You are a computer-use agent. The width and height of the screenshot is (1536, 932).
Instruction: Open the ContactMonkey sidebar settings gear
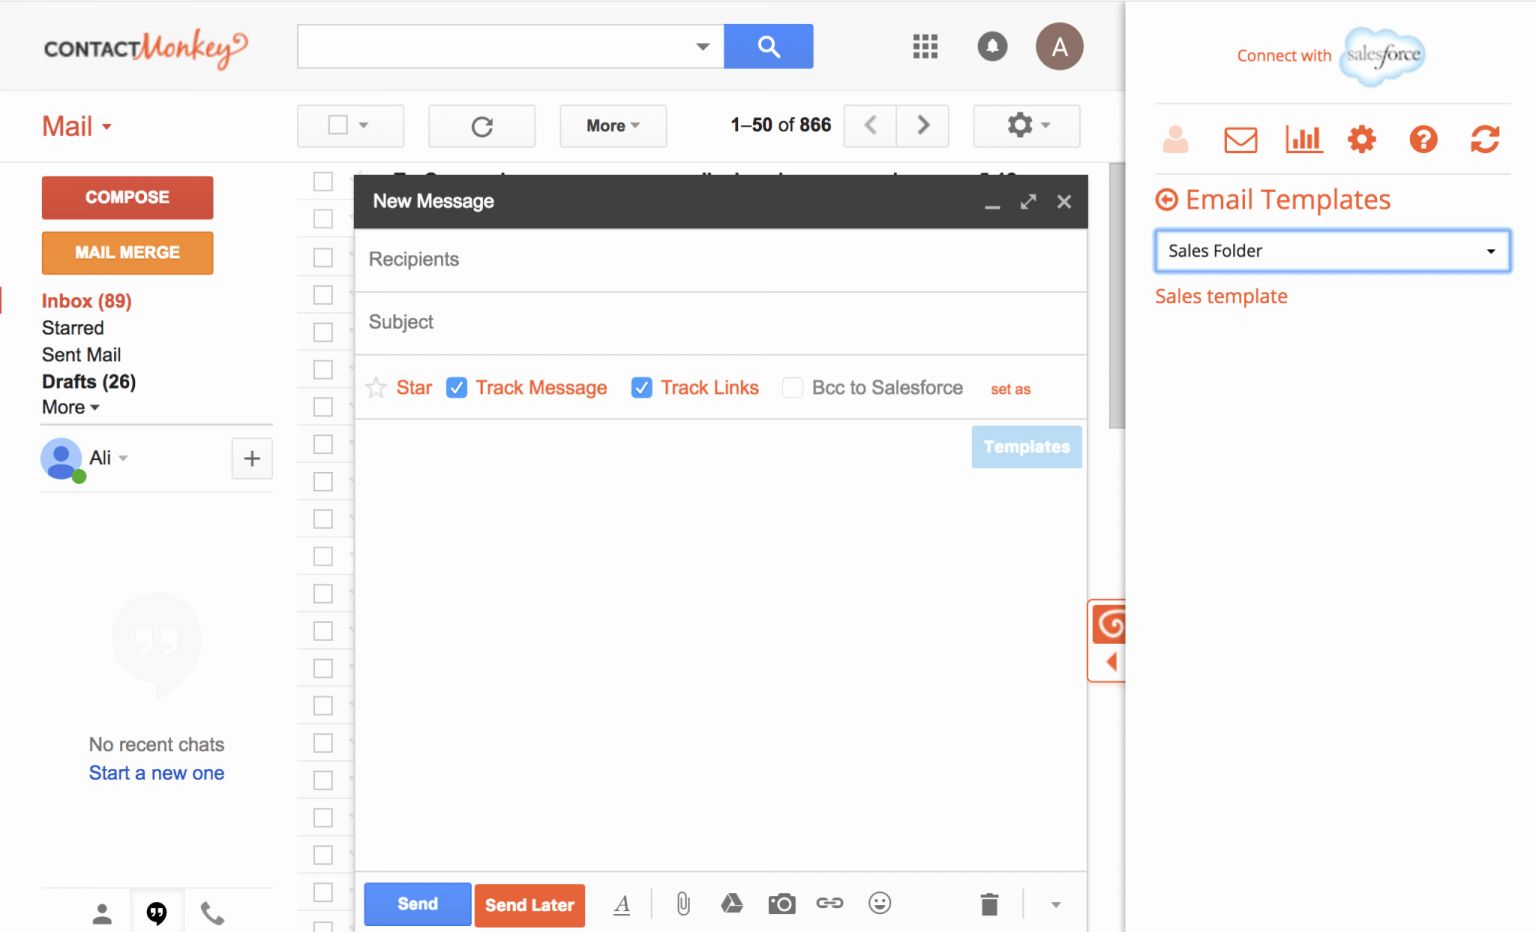[x=1362, y=139]
